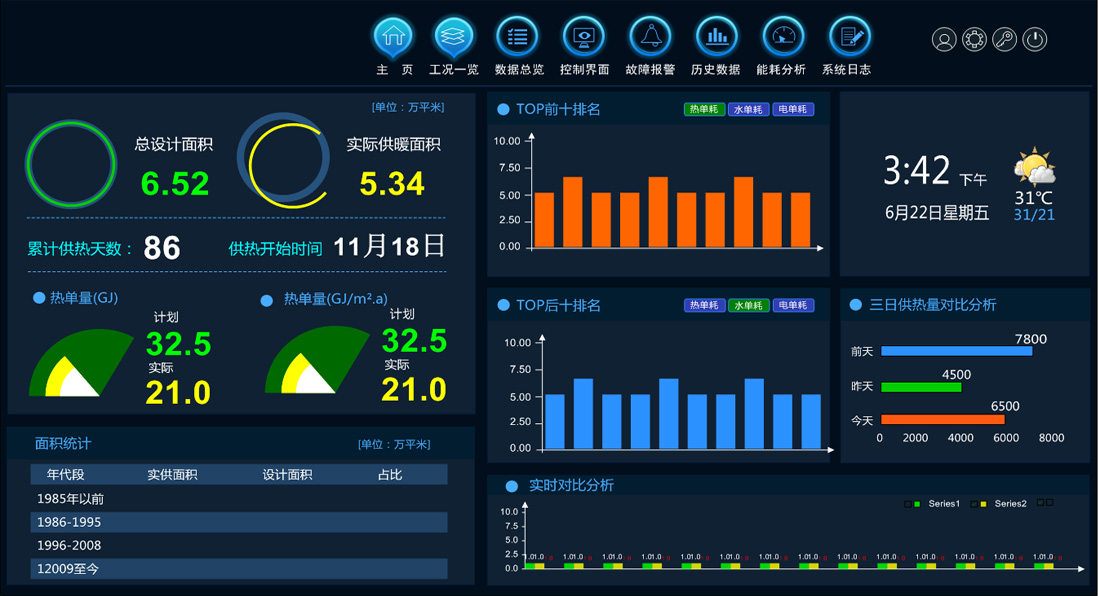Open 数据总览 list icon
The image size is (1098, 596).
click(x=518, y=37)
